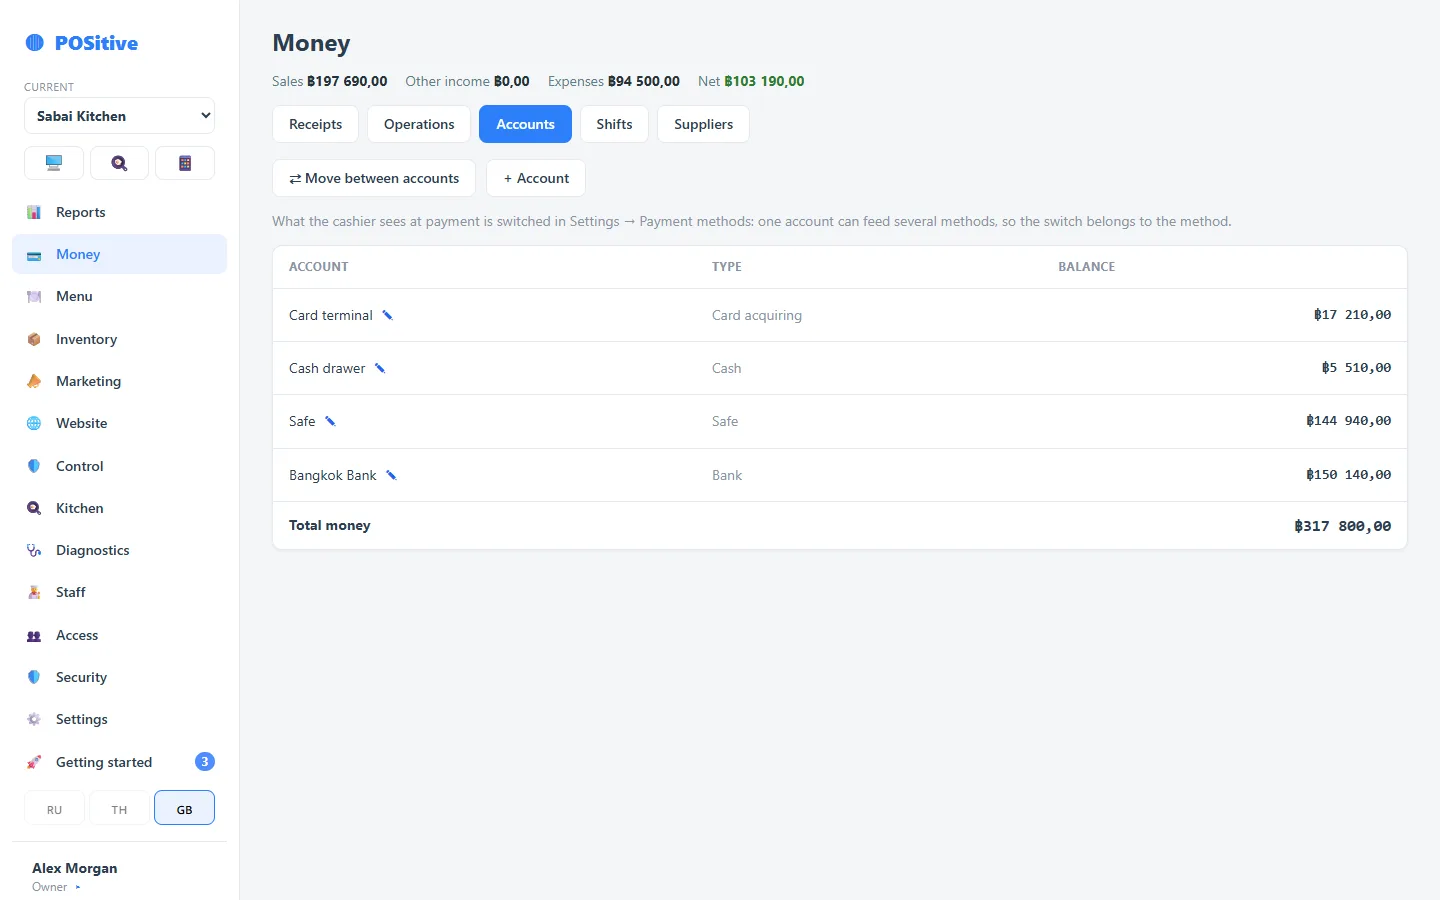Open the Access section
Viewport: 1440px width, 900px height.
[x=120, y=635]
